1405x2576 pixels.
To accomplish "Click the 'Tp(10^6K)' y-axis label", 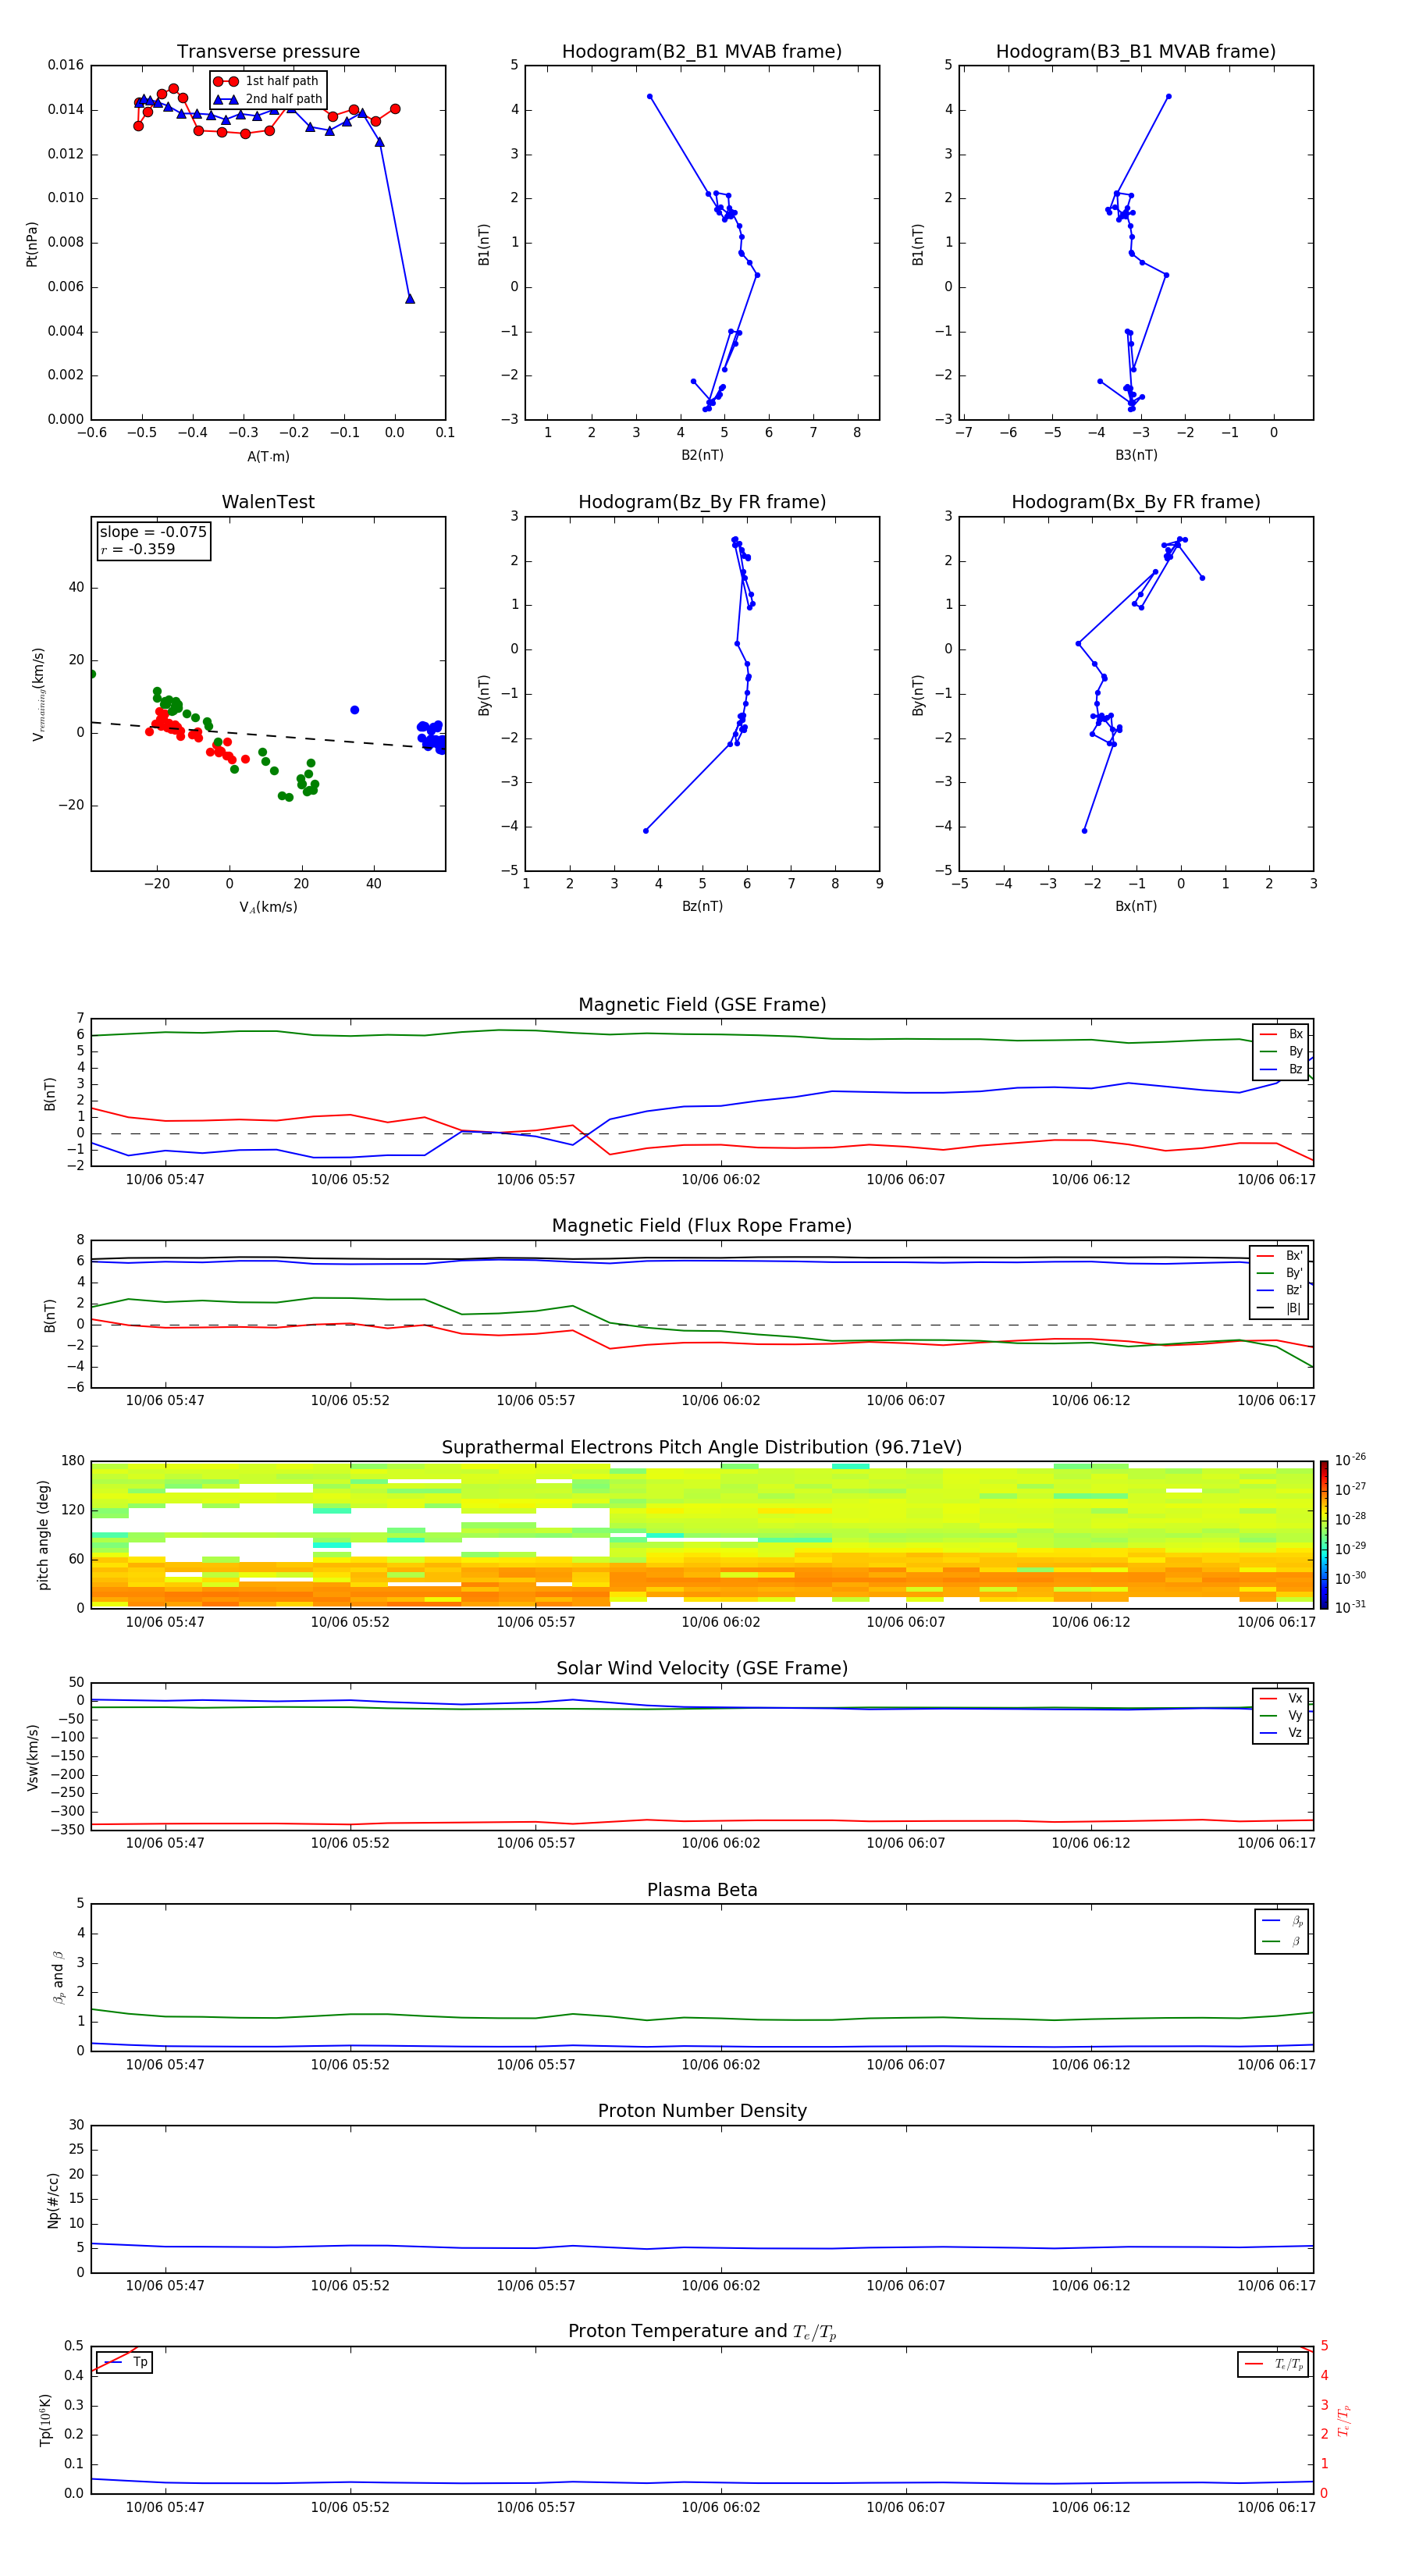I will tap(45, 2420).
